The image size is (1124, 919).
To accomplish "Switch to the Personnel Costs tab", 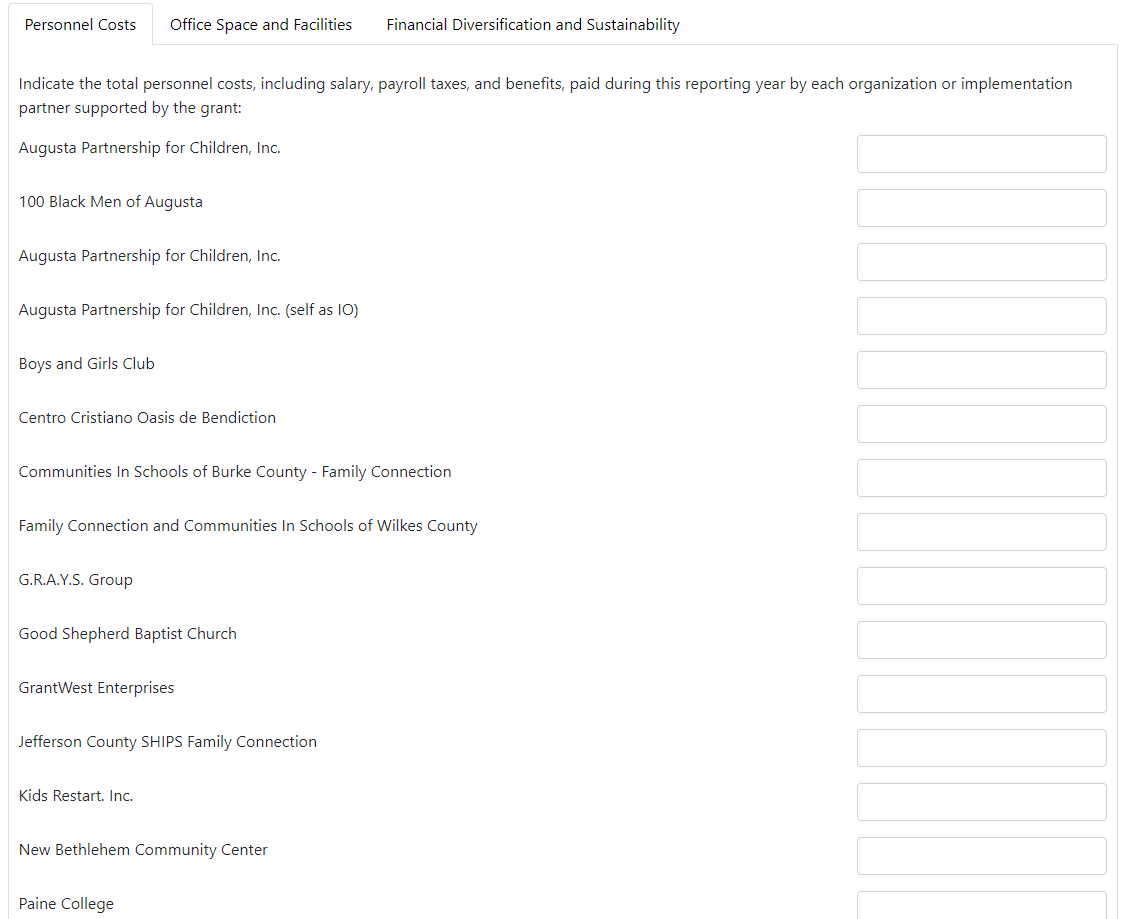I will coord(80,25).
